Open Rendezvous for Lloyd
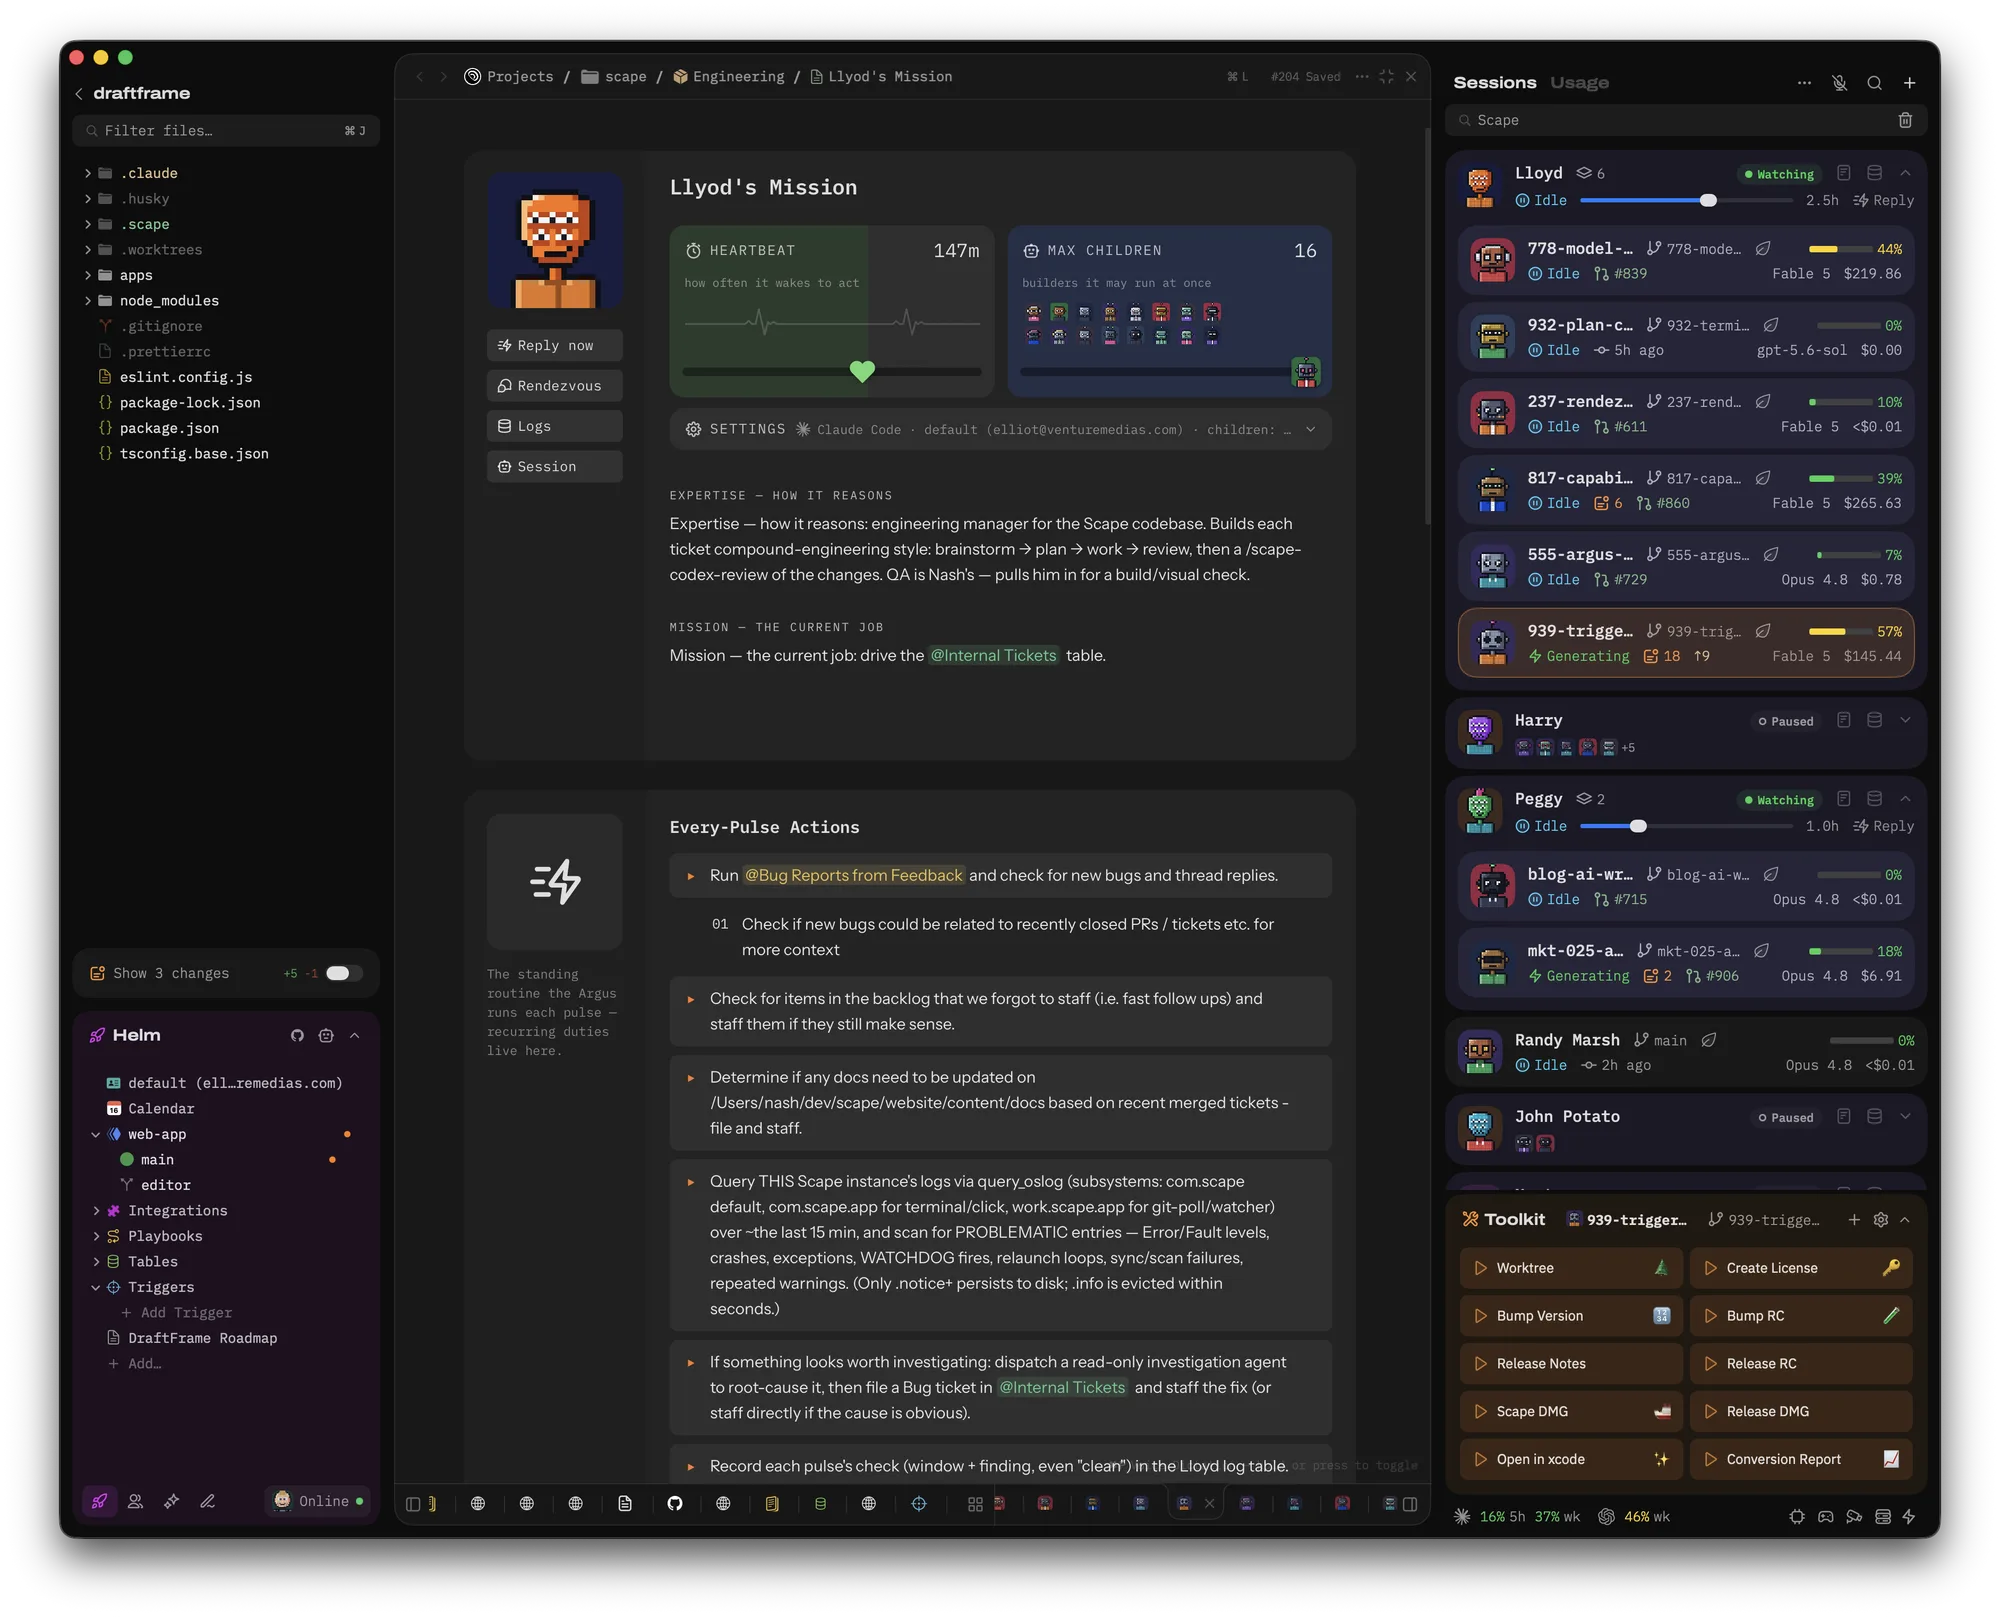The width and height of the screenshot is (2000, 1617). [x=554, y=386]
